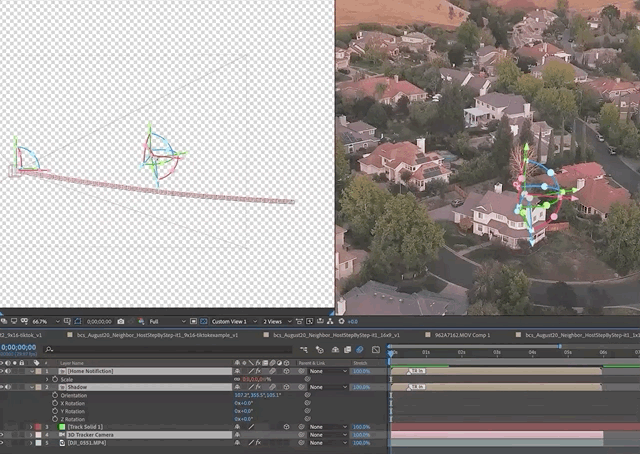
Task: Click the Scale property stopwatch
Action: click(55, 379)
